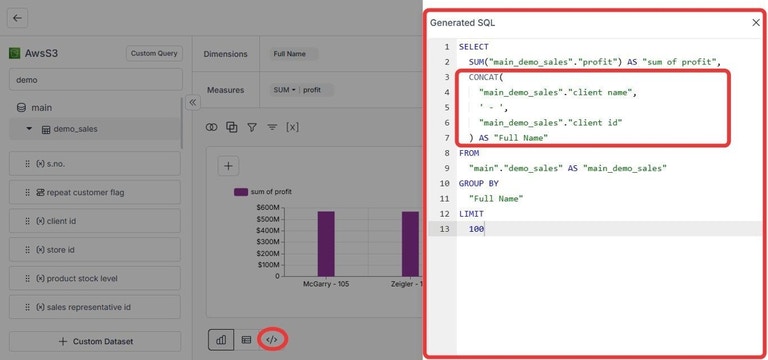The image size is (768, 360).
Task: Click the sum of profit legend swatch
Action: click(x=241, y=192)
